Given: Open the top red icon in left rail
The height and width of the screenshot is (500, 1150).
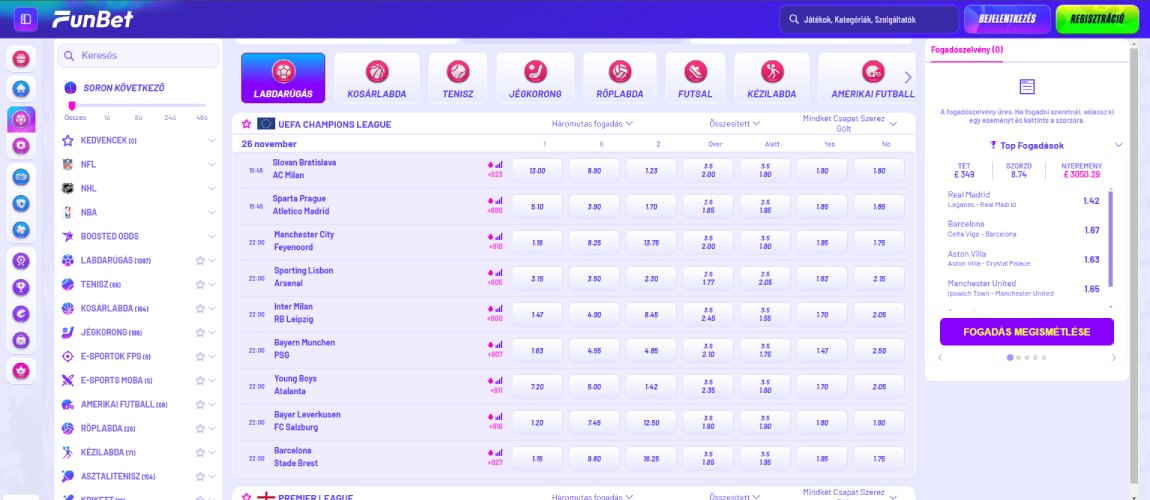Looking at the screenshot, I should pyautogui.click(x=21, y=59).
